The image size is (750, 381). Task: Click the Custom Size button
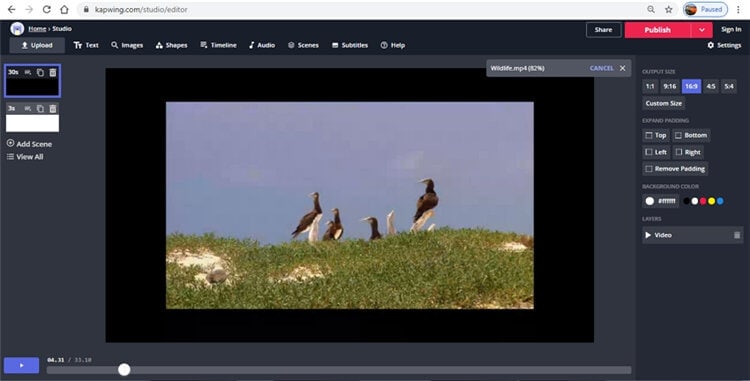[663, 103]
